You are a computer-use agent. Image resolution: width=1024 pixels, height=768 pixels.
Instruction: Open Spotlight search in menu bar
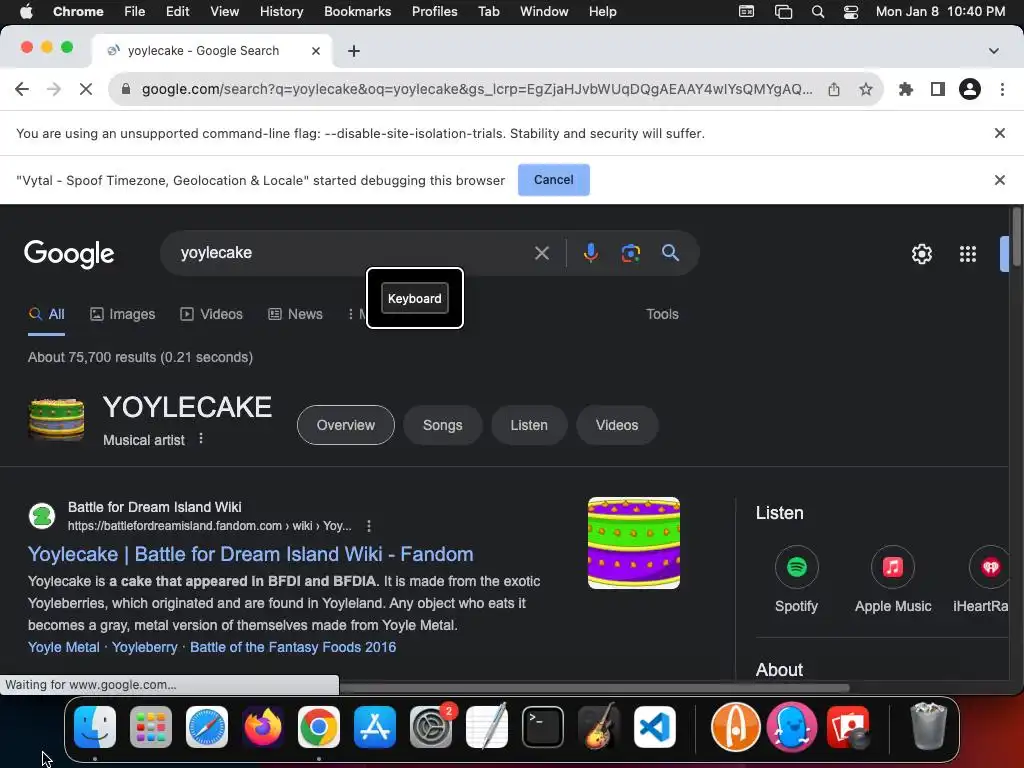[x=818, y=12]
